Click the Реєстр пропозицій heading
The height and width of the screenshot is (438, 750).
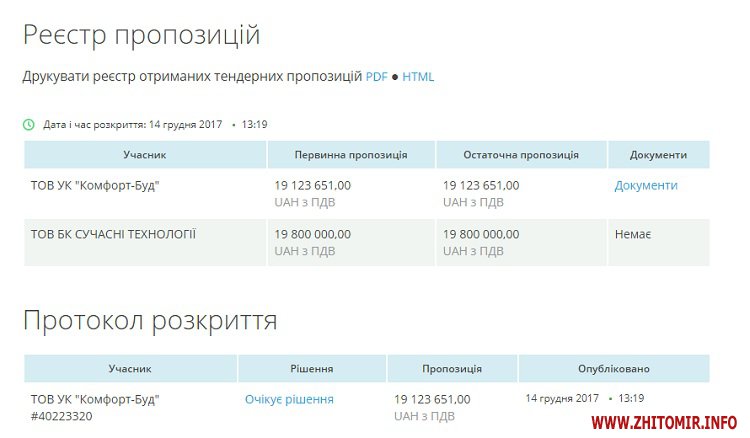click(x=141, y=36)
